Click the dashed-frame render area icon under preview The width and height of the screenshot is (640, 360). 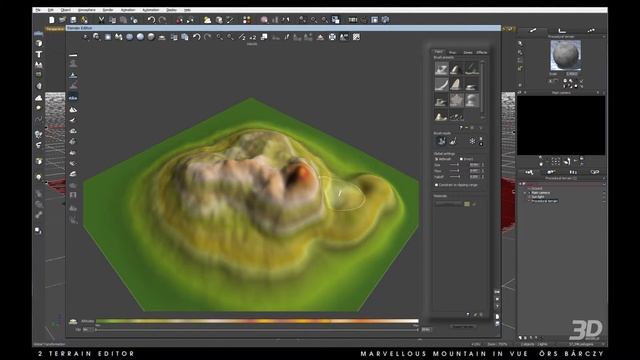pyautogui.click(x=556, y=161)
